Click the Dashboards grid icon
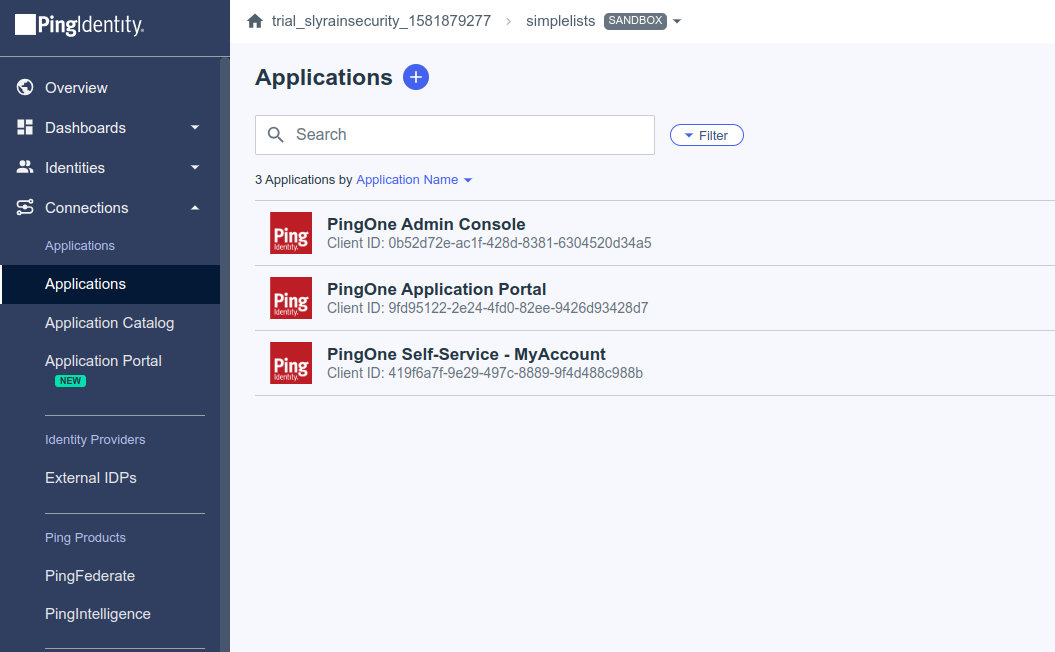The height and width of the screenshot is (652, 1055). 25,127
